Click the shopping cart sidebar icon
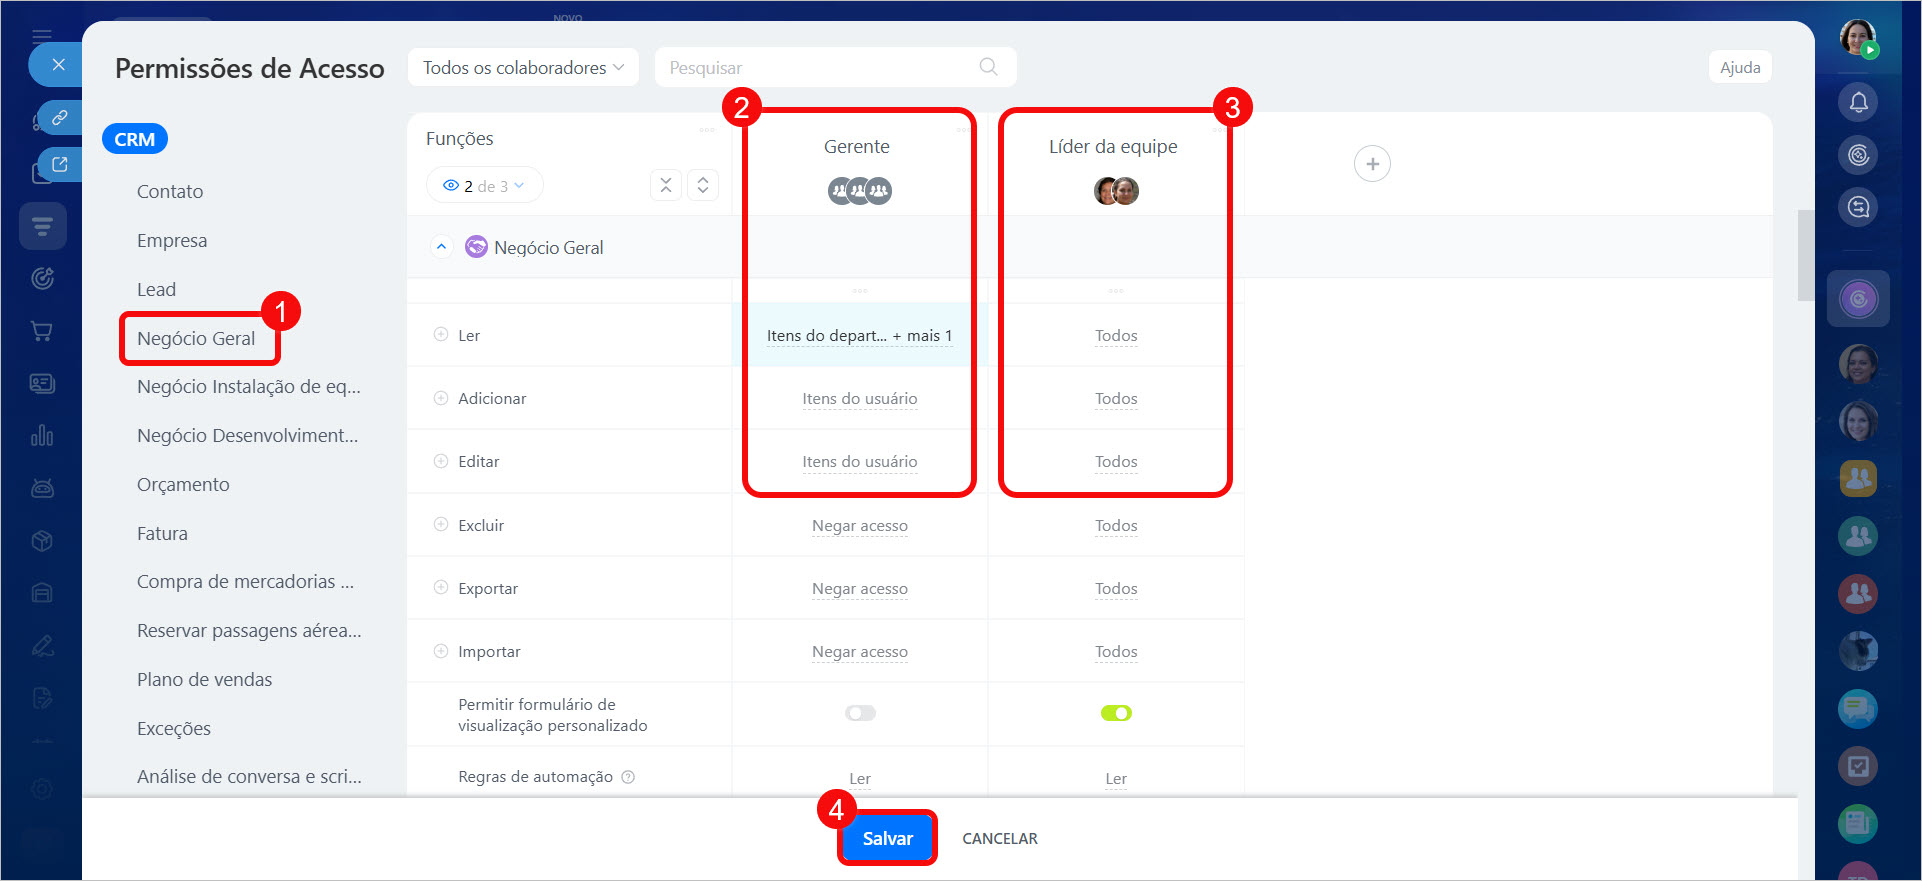 42,331
